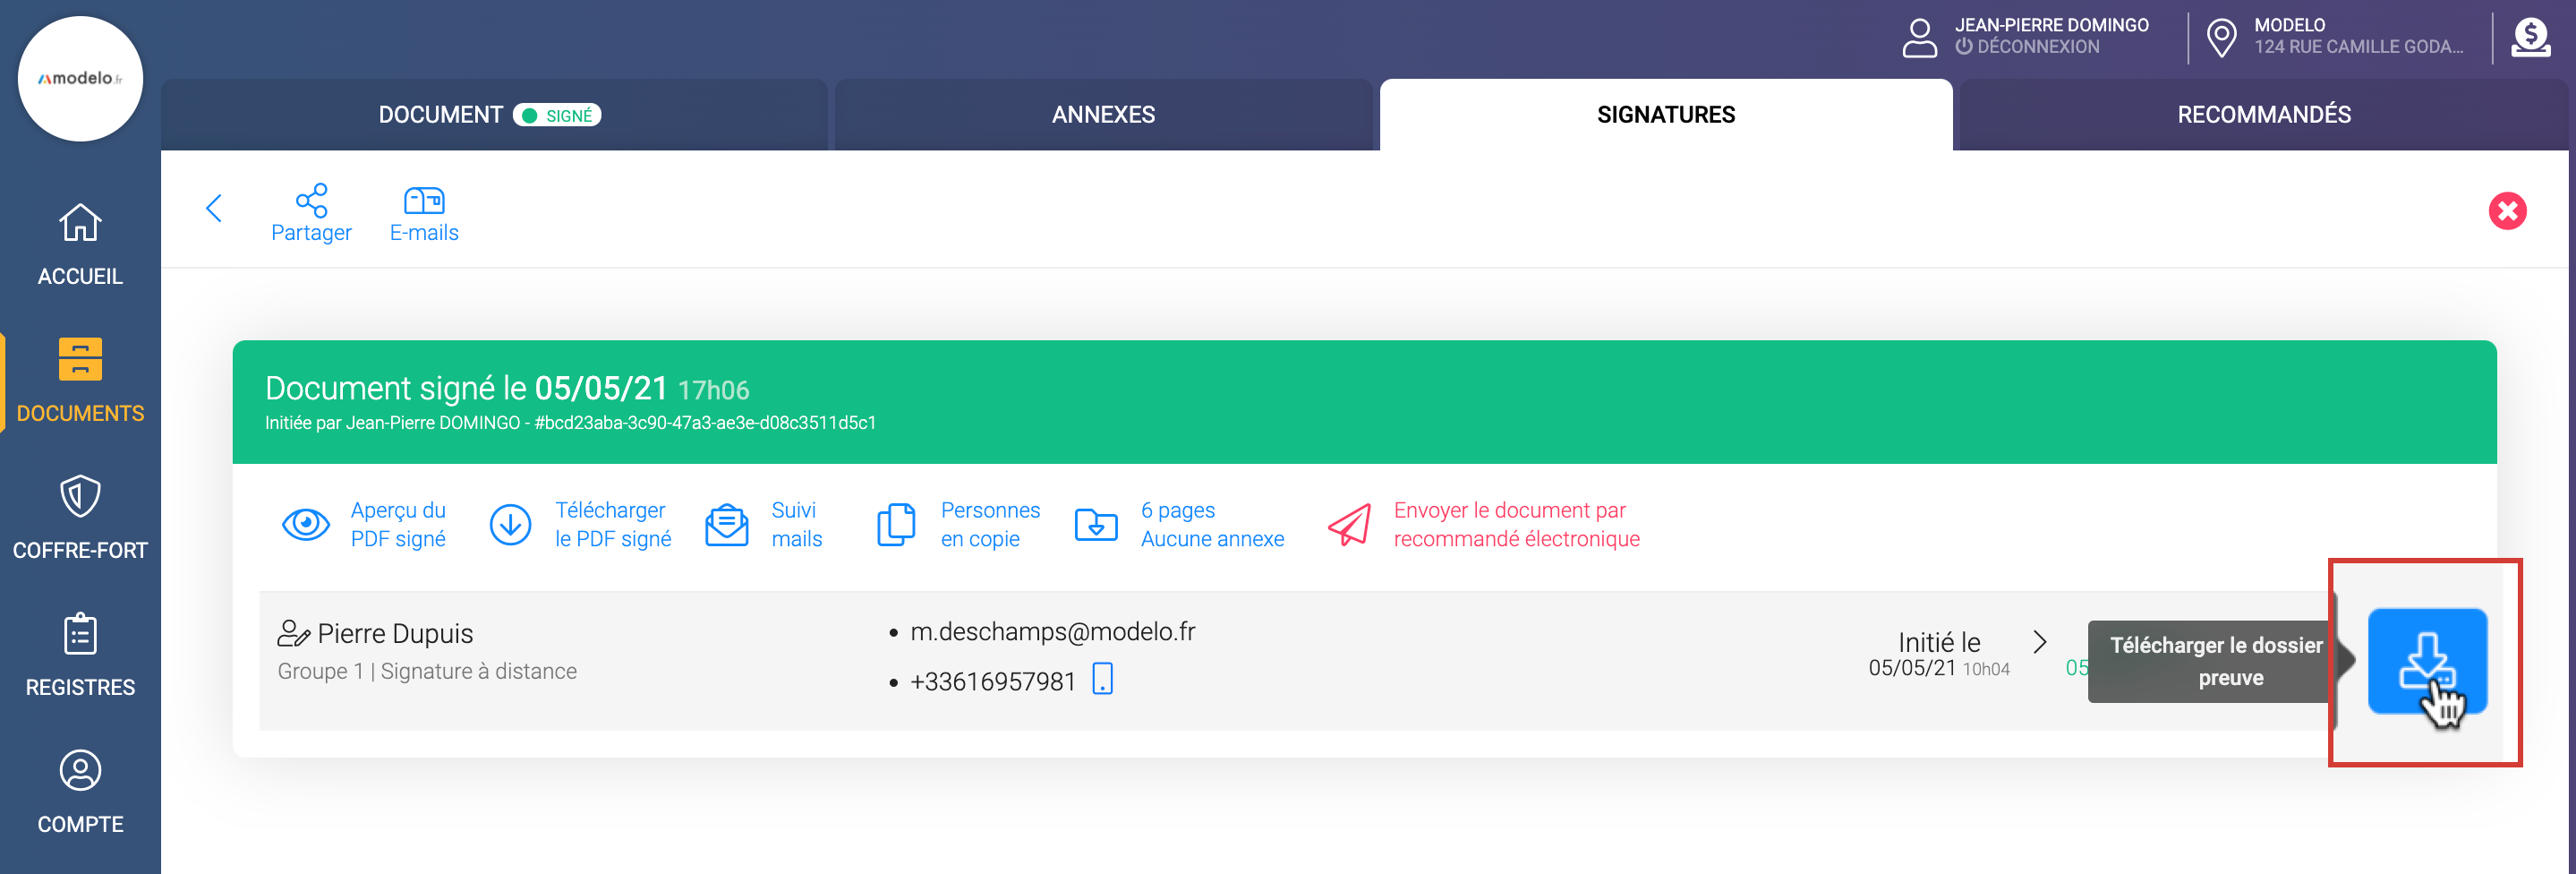The image size is (2576, 874).
Task: Send document par recommandé électronique
Action: click(1349, 524)
